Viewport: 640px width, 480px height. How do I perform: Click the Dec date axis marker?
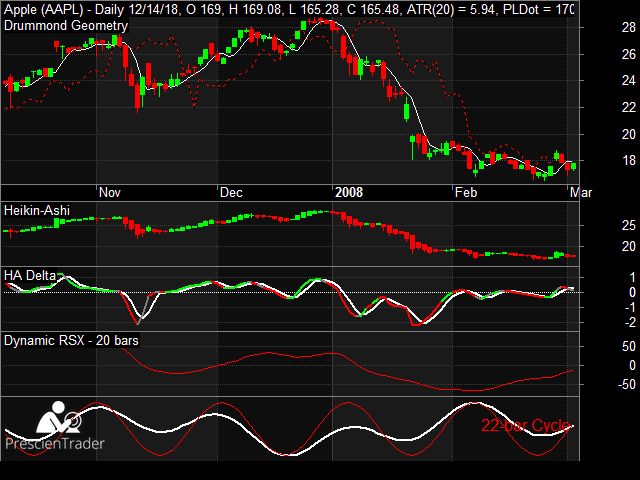(x=231, y=192)
